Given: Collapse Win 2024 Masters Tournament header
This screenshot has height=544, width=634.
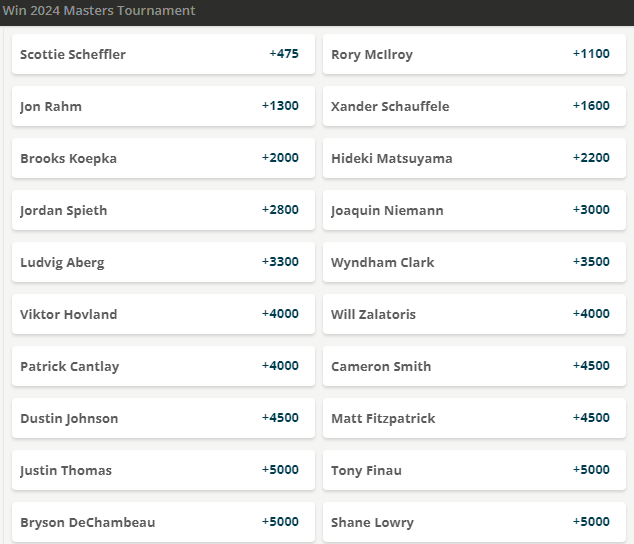Looking at the screenshot, I should tap(316, 11).
